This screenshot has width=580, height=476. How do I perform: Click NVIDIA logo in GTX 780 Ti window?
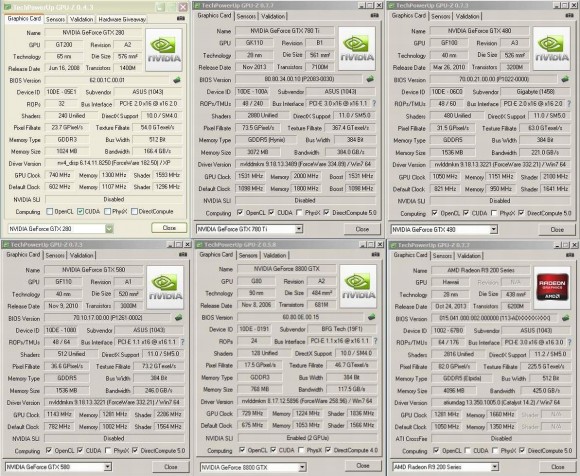coord(357,48)
